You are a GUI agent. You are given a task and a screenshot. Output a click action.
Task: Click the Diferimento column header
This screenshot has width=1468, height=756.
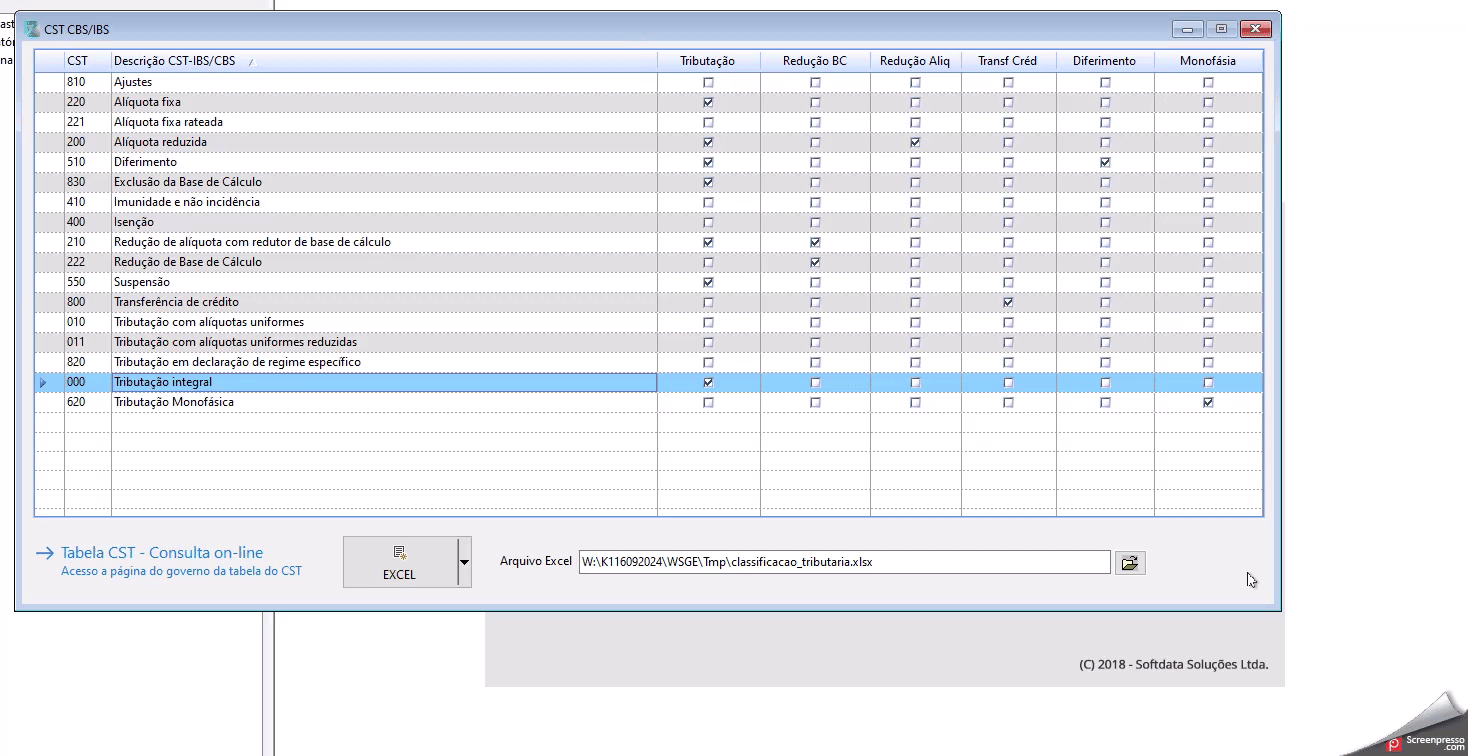click(1105, 61)
